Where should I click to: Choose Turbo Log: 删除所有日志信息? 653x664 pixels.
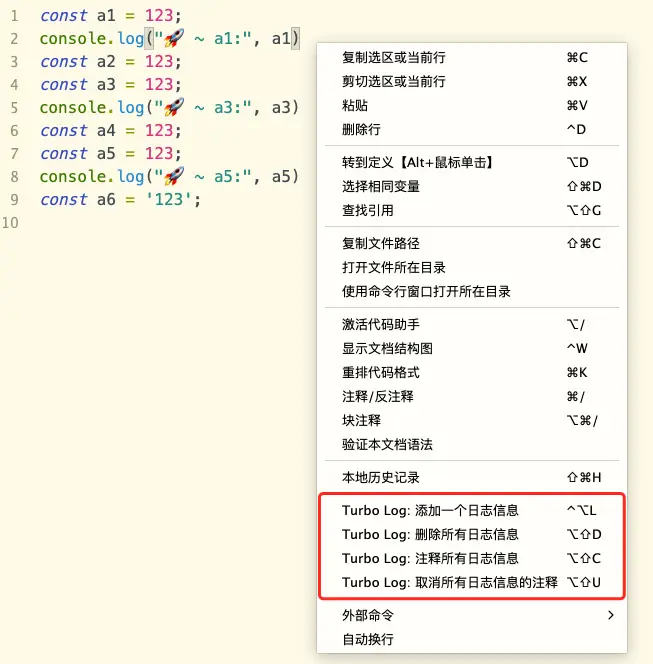coord(472,534)
